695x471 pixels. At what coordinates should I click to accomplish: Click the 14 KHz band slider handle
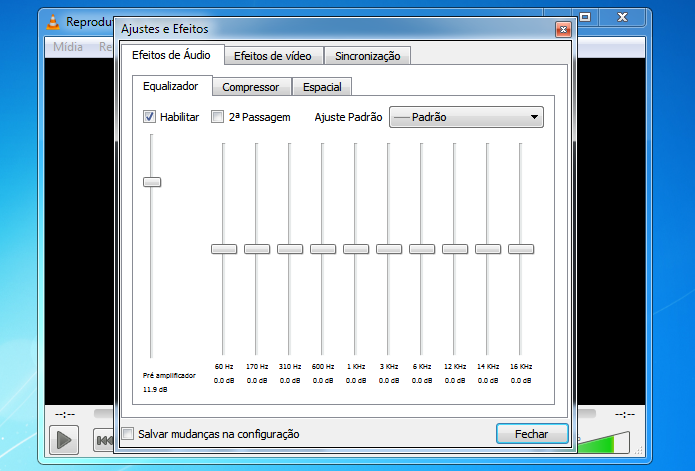[x=488, y=249]
